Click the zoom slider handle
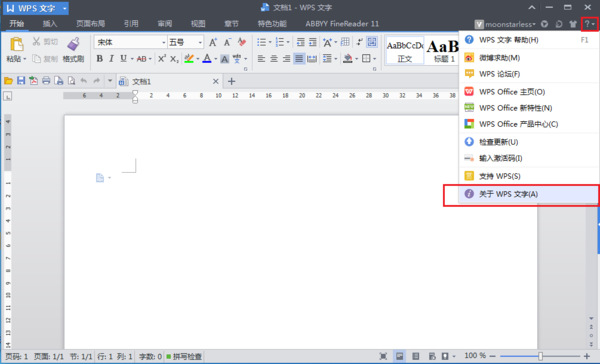Image resolution: width=600 pixels, height=364 pixels. (x=540, y=356)
